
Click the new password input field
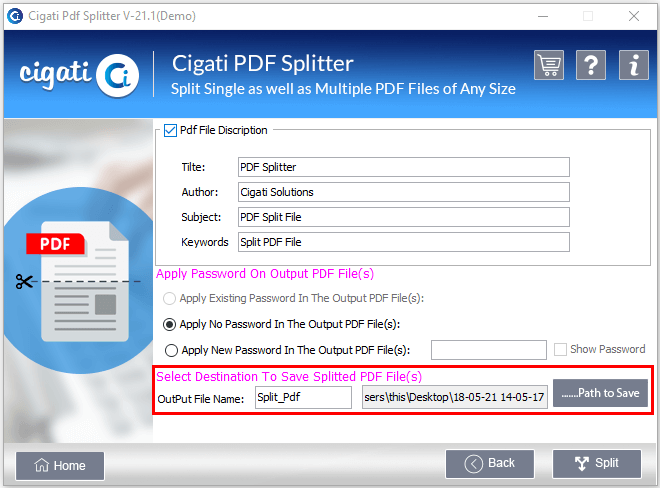coord(489,350)
